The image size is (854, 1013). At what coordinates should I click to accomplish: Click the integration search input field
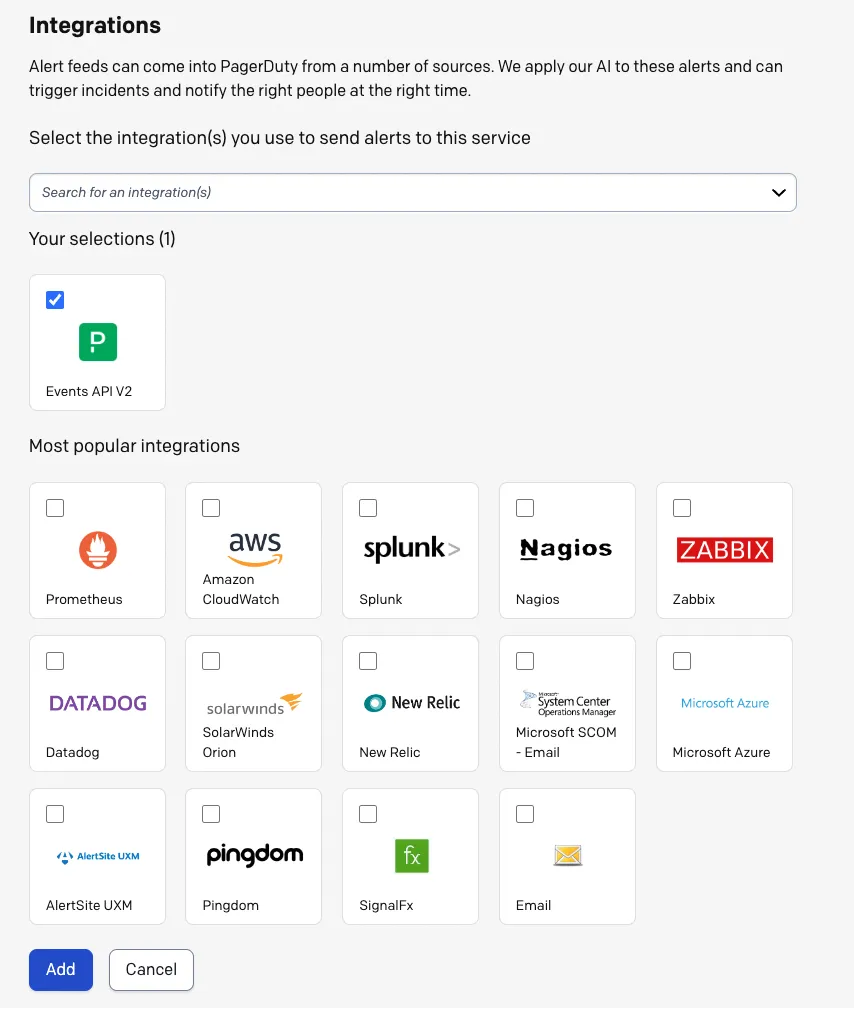300,192
